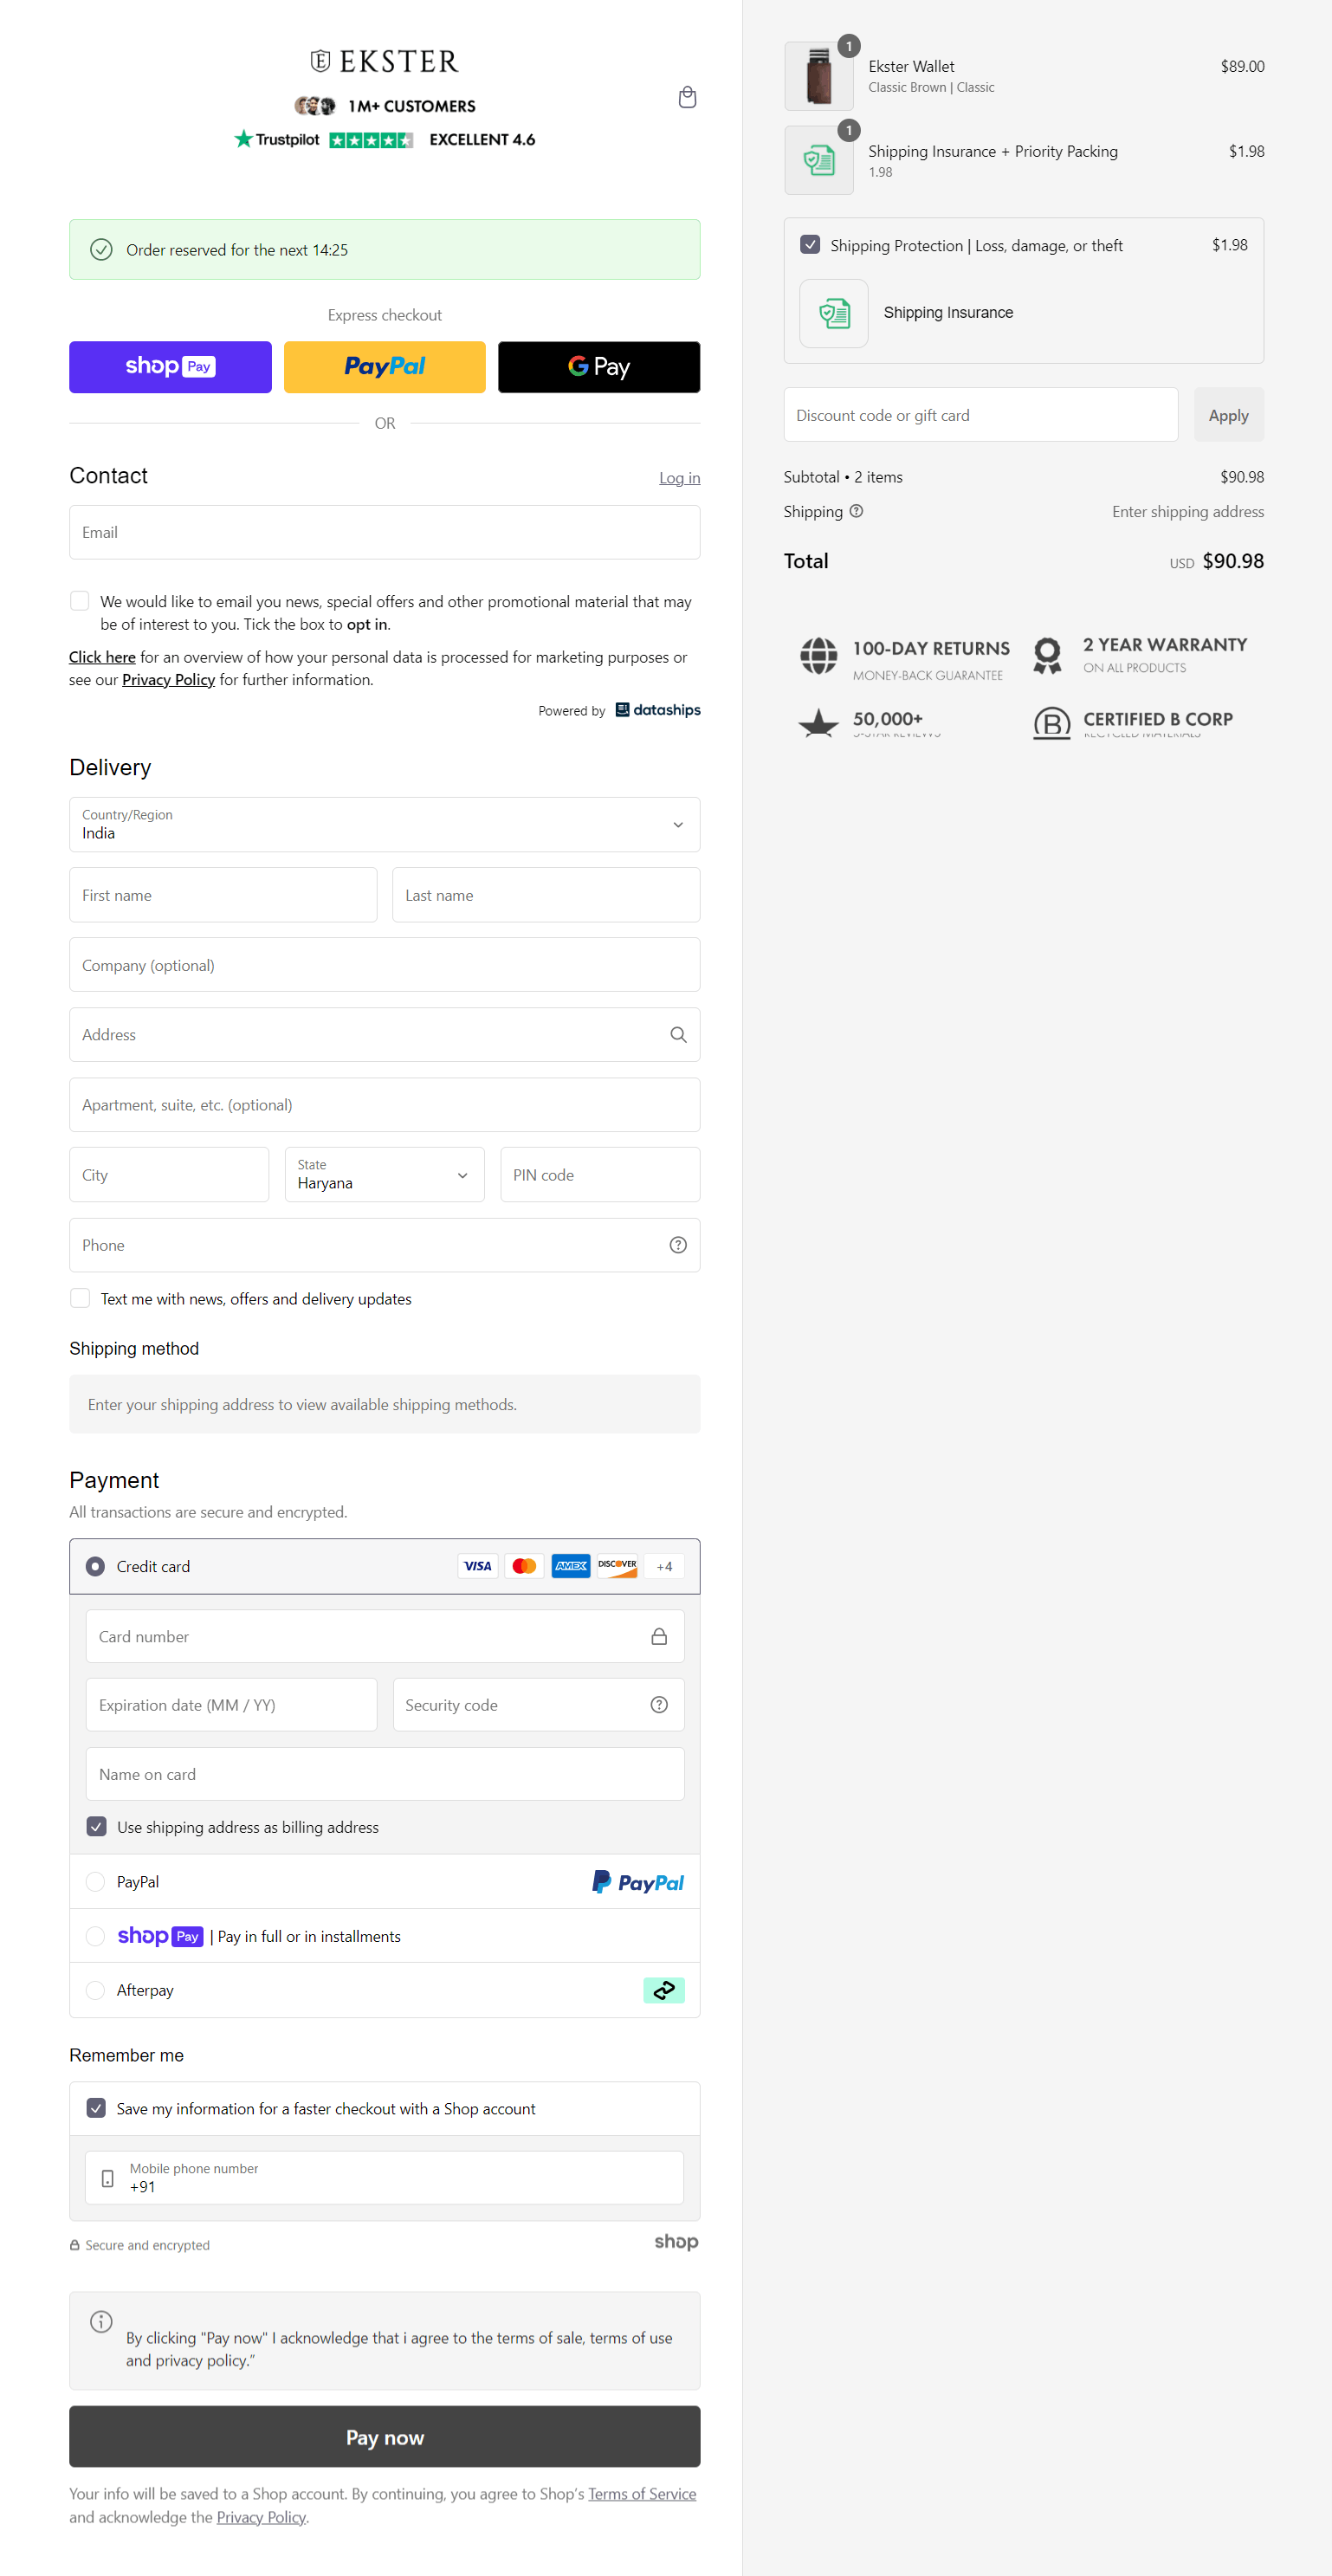1332x2576 pixels.
Task: Focus the Expiration date field
Action: 231,1705
